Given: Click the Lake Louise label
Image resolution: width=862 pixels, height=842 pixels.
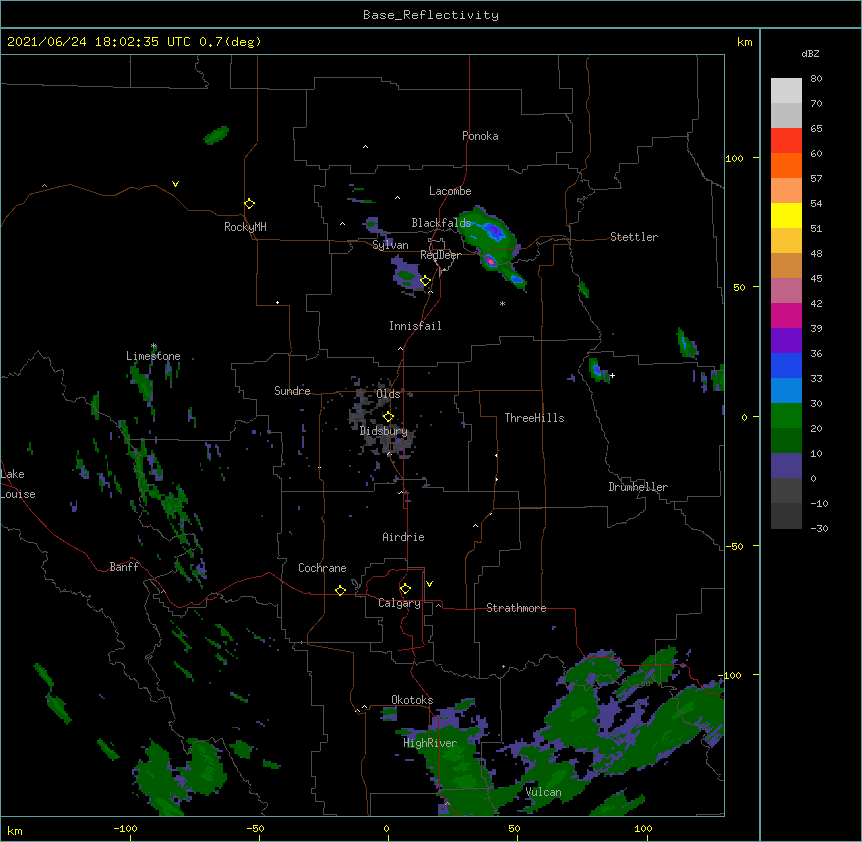Looking at the screenshot, I should click(18, 484).
